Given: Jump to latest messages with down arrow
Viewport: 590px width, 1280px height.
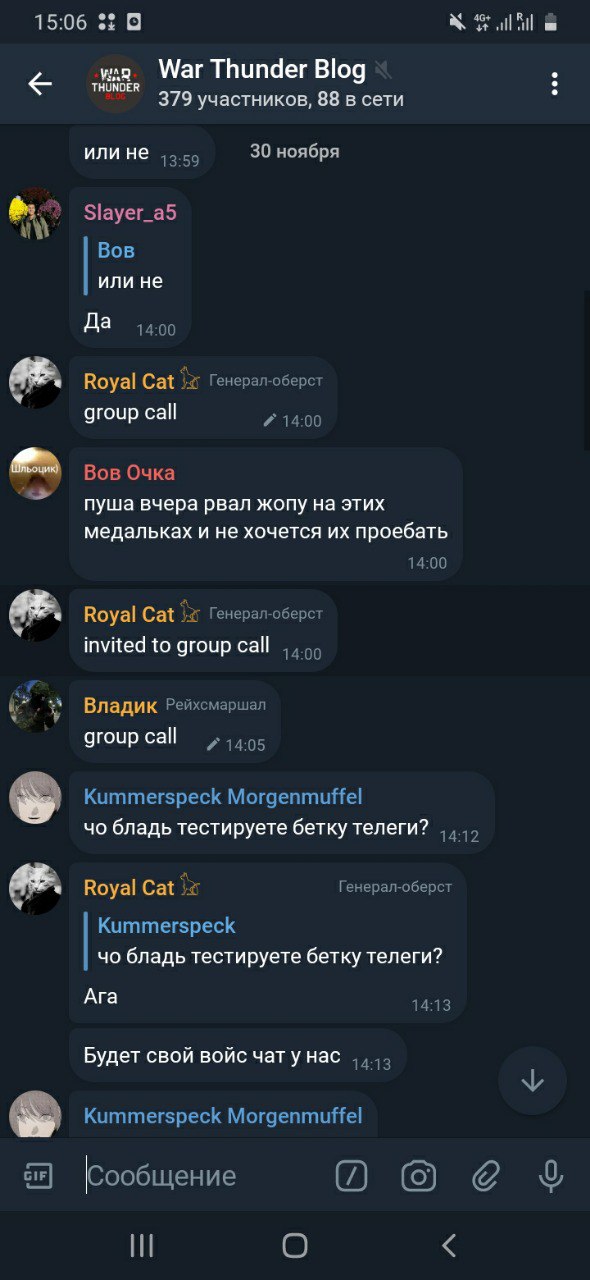Looking at the screenshot, I should tap(532, 1080).
